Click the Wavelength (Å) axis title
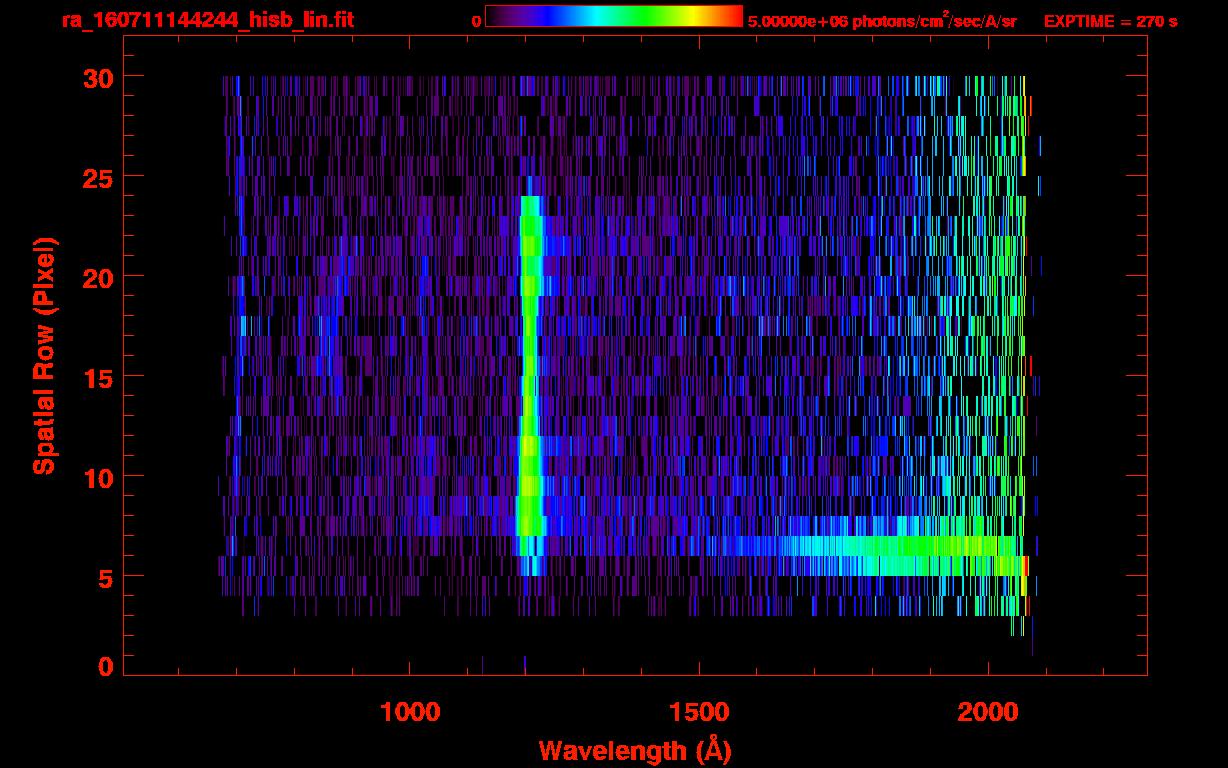This screenshot has width=1228, height=768. [635, 750]
